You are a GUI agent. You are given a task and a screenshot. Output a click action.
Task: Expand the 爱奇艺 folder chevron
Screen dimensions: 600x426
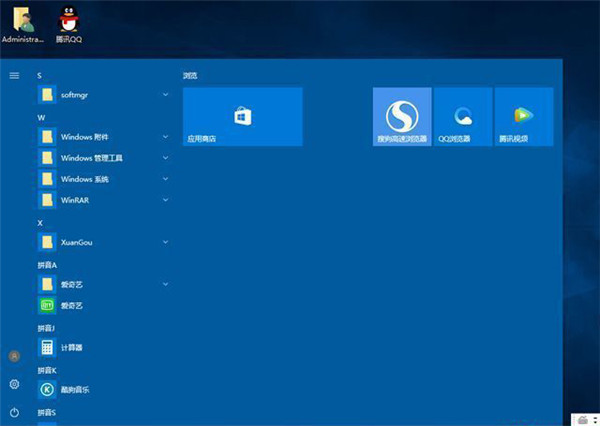click(x=166, y=284)
